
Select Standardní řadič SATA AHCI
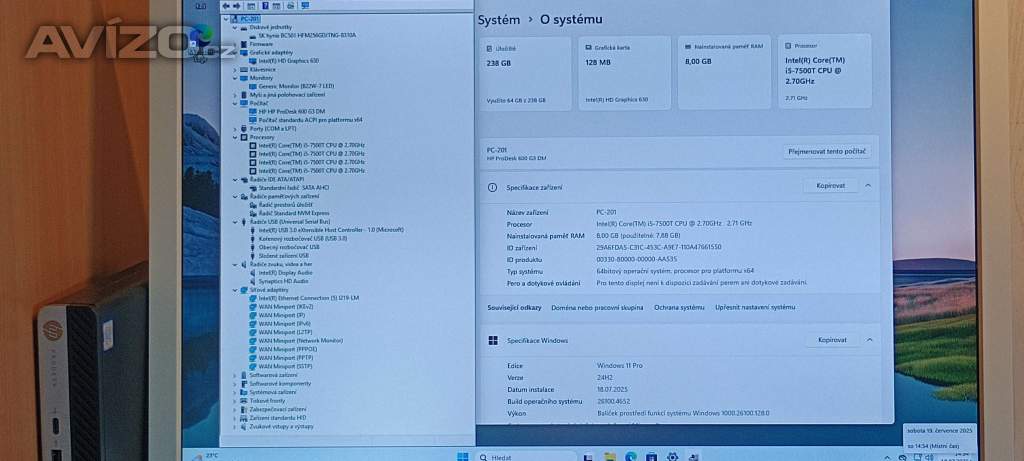pyautogui.click(x=289, y=188)
